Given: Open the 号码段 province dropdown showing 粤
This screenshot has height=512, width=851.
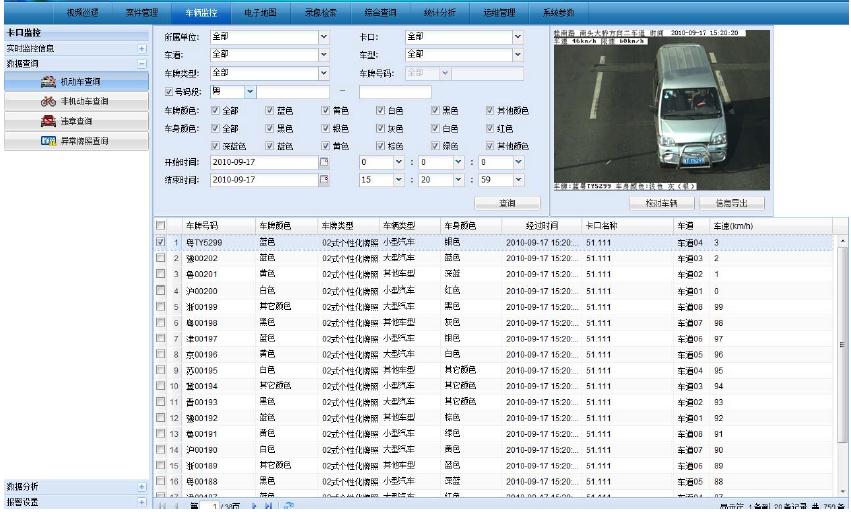Looking at the screenshot, I should tap(250, 92).
